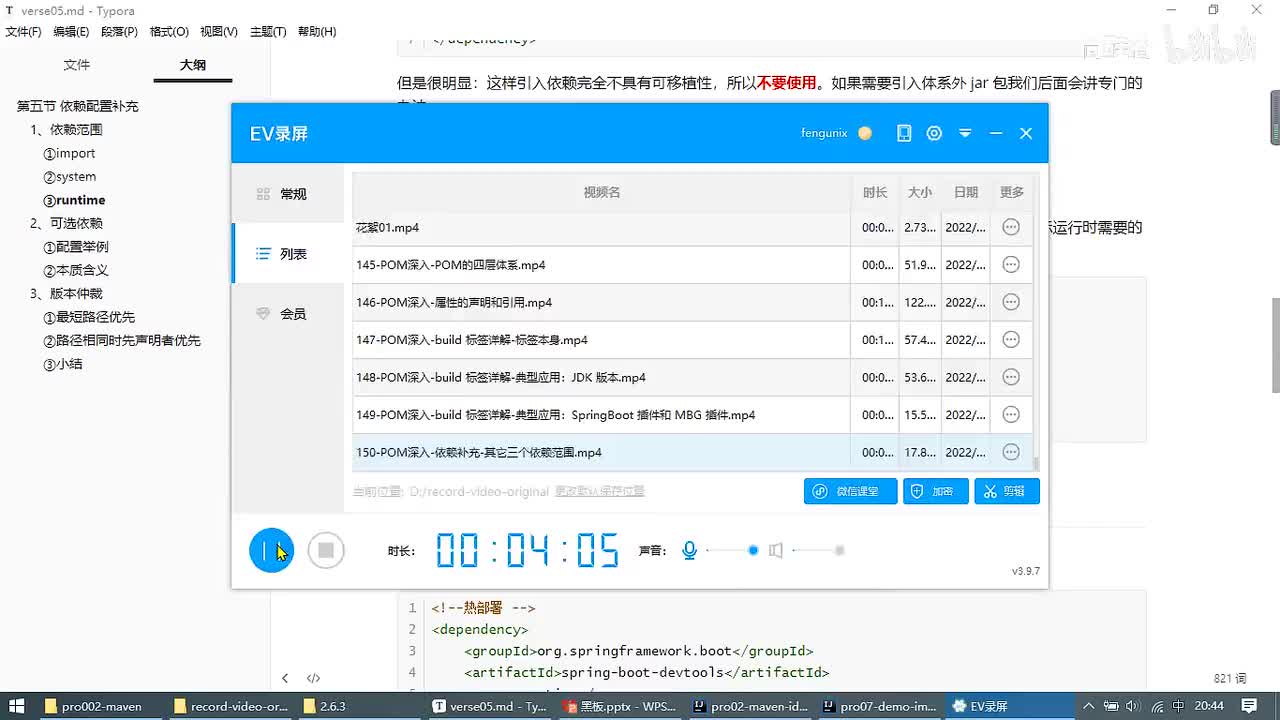Viewport: 1280px width, 720px height.
Task: Toggle source code mode icon in Typora
Action: click(x=313, y=678)
